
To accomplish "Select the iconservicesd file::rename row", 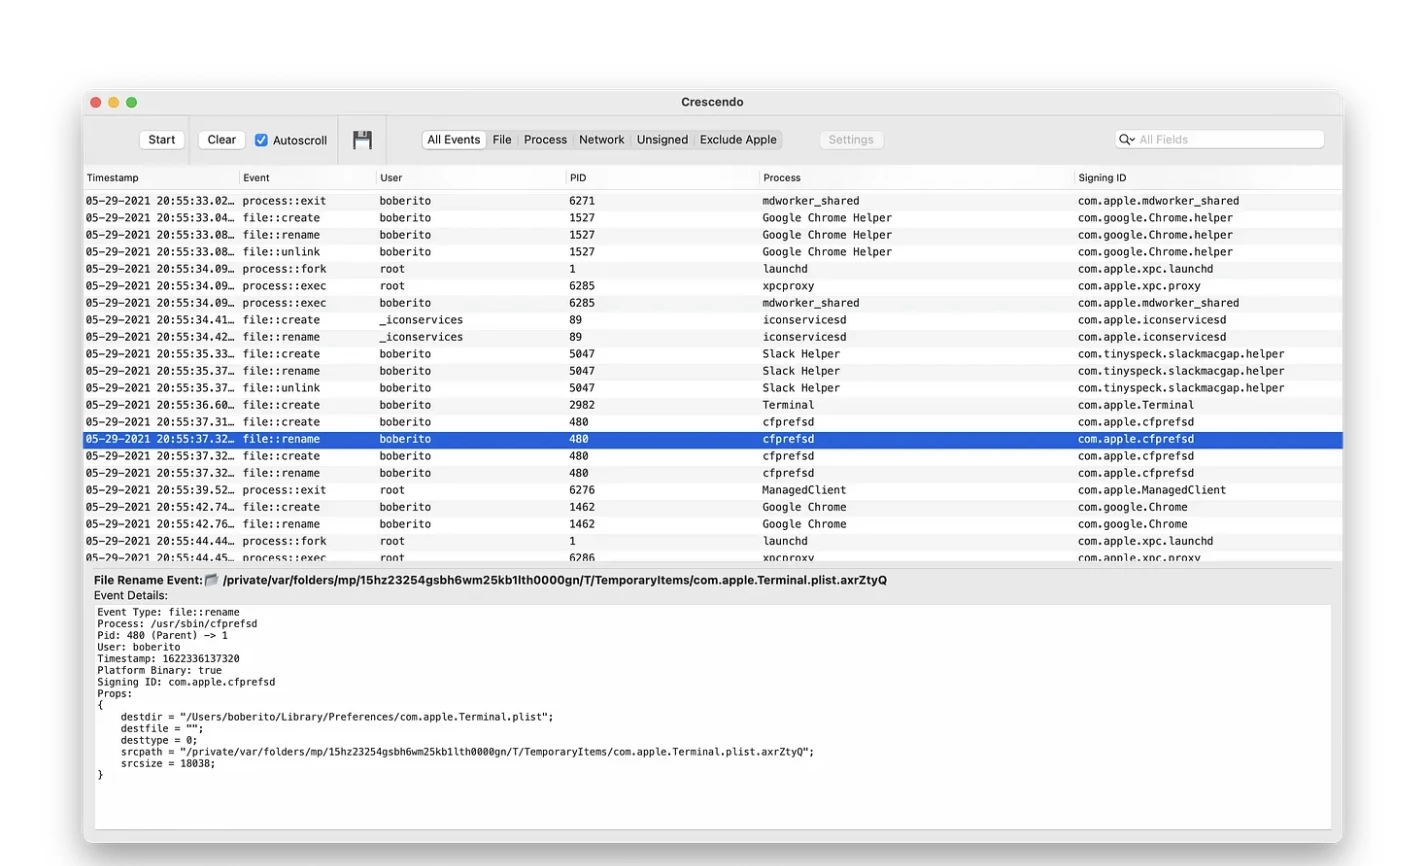I will point(712,337).
